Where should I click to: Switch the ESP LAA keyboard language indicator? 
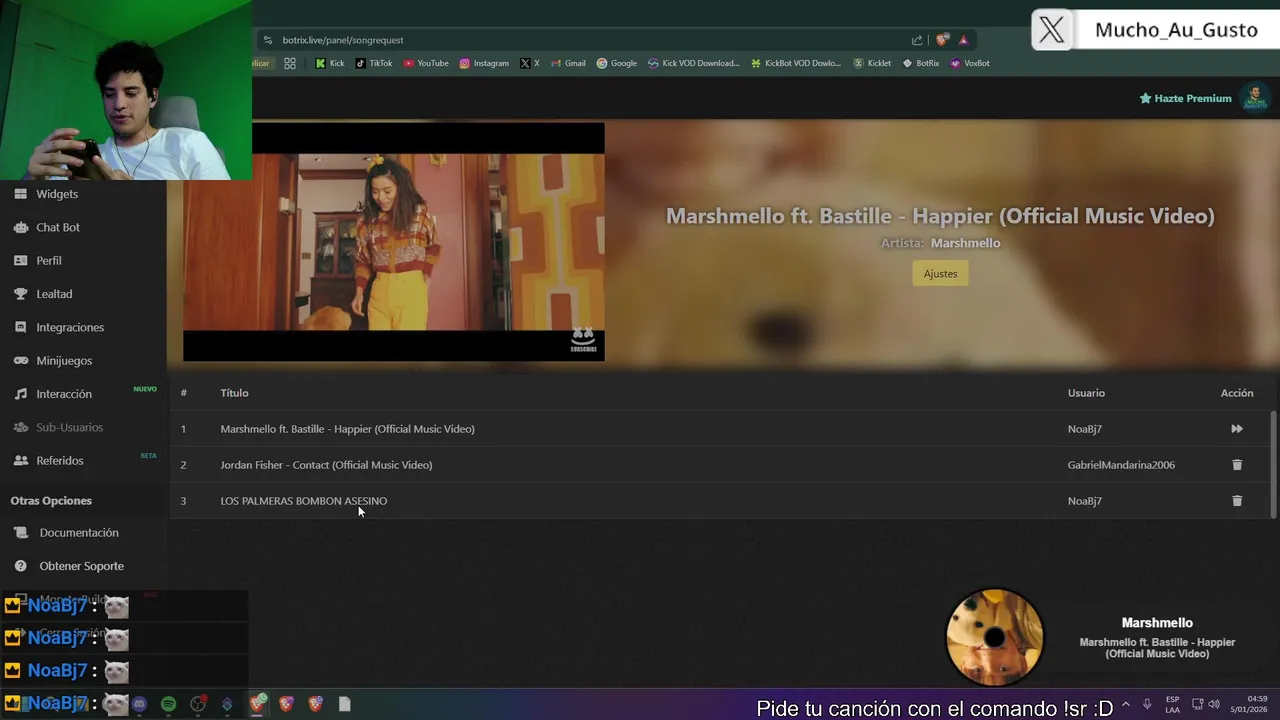1172,704
